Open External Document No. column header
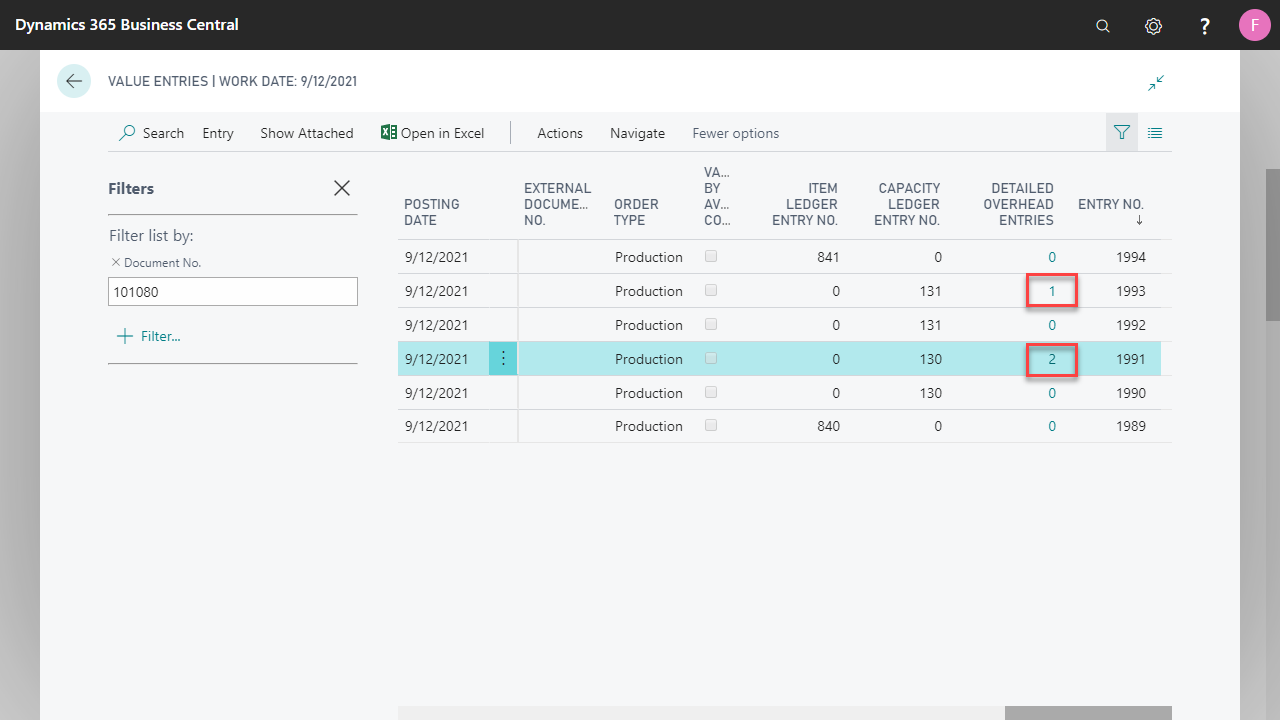This screenshot has height=720, width=1280. (x=558, y=204)
